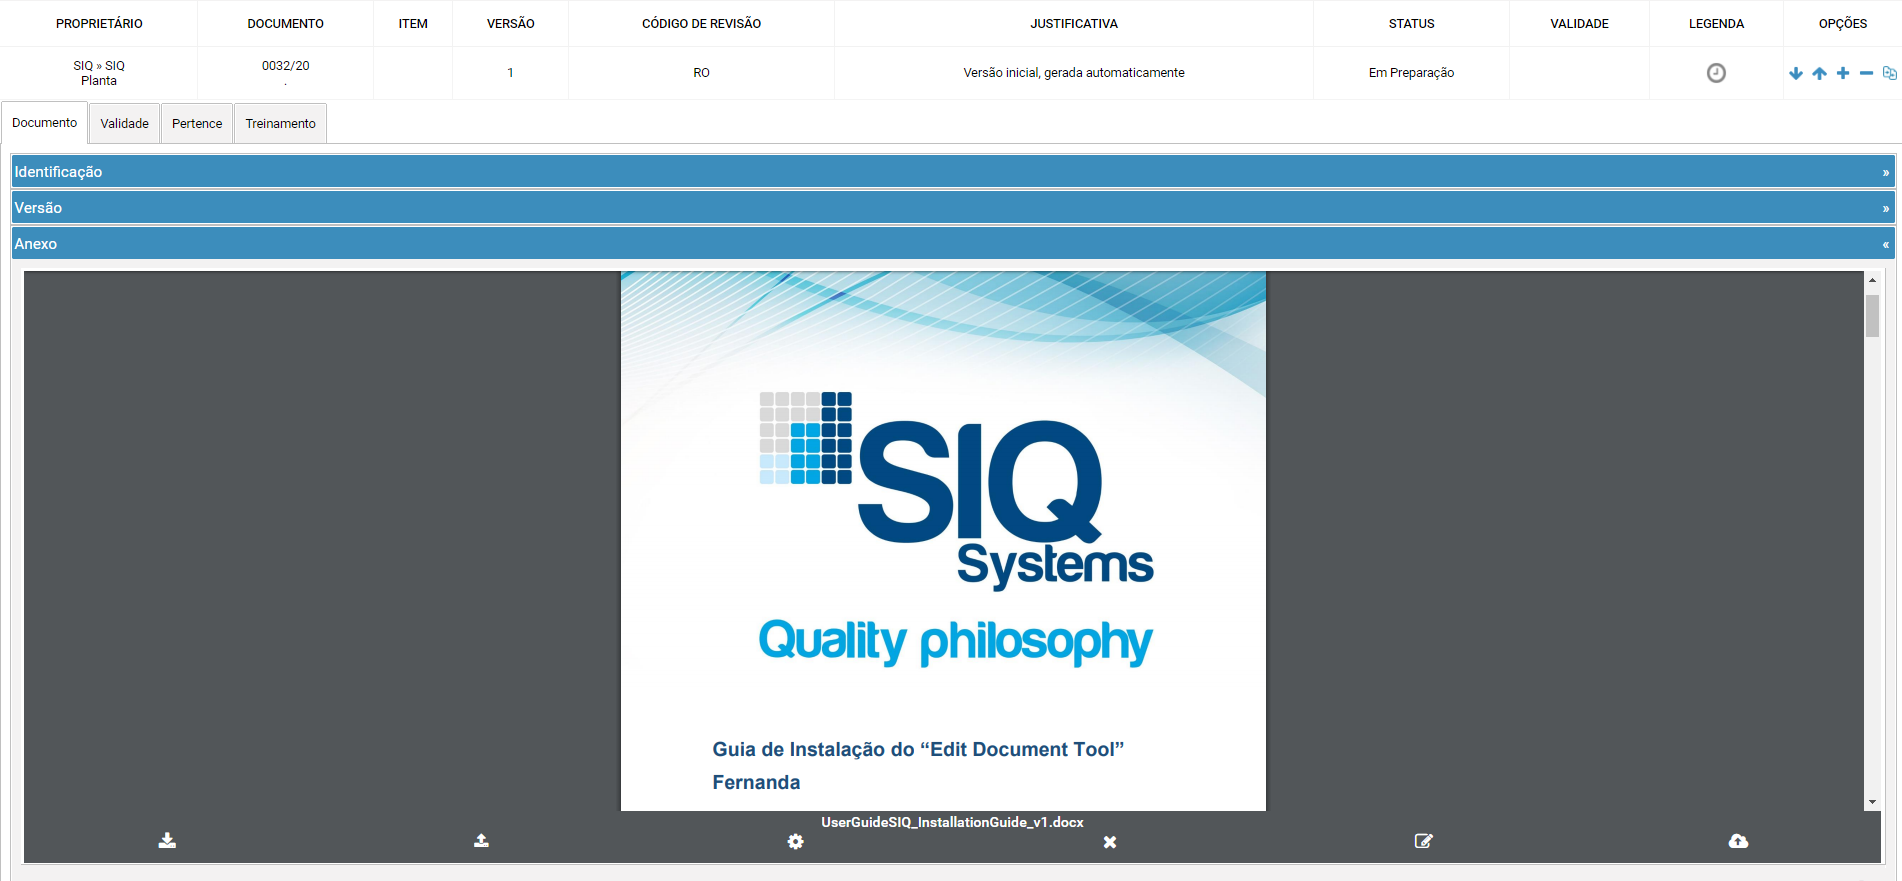This screenshot has width=1902, height=881.
Task: Click the Validade column header
Action: tap(1579, 24)
